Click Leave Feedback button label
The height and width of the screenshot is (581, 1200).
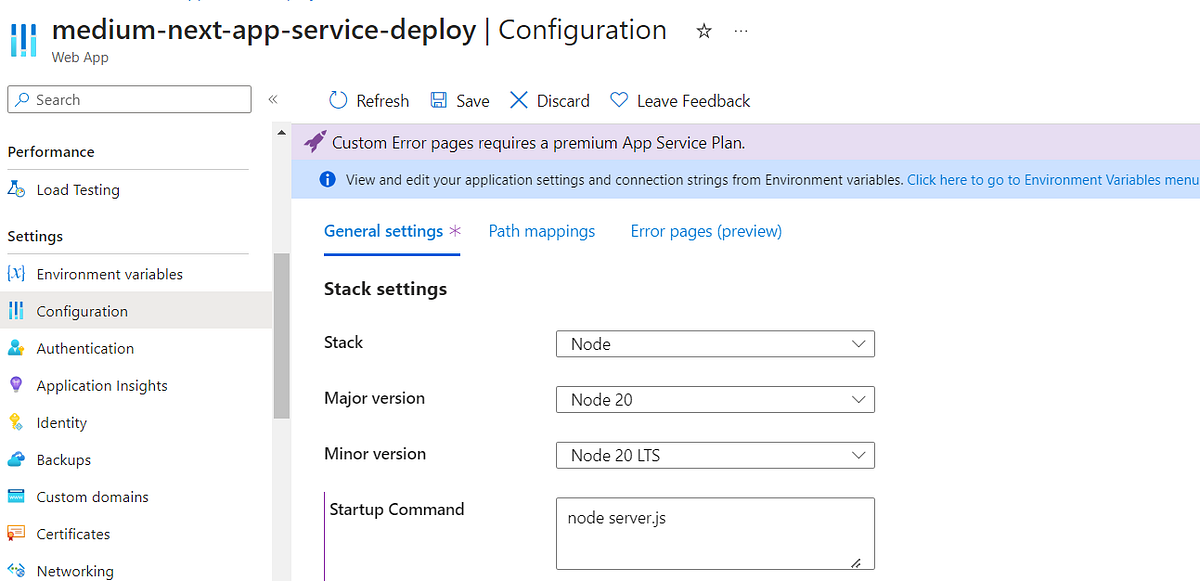pyautogui.click(x=694, y=100)
